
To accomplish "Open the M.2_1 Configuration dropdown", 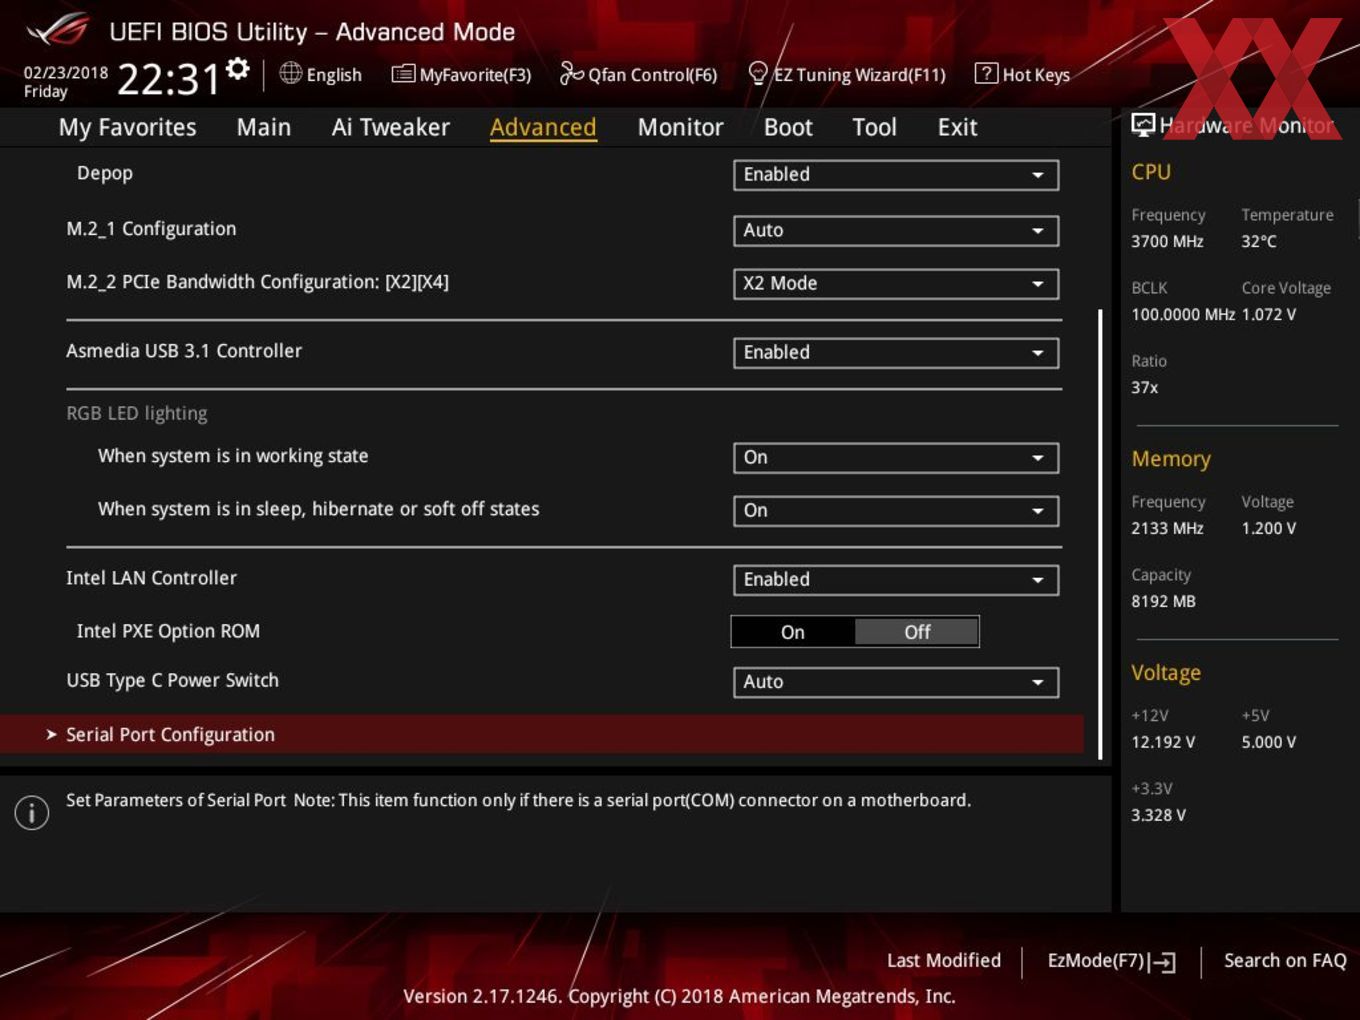I will [x=896, y=231].
